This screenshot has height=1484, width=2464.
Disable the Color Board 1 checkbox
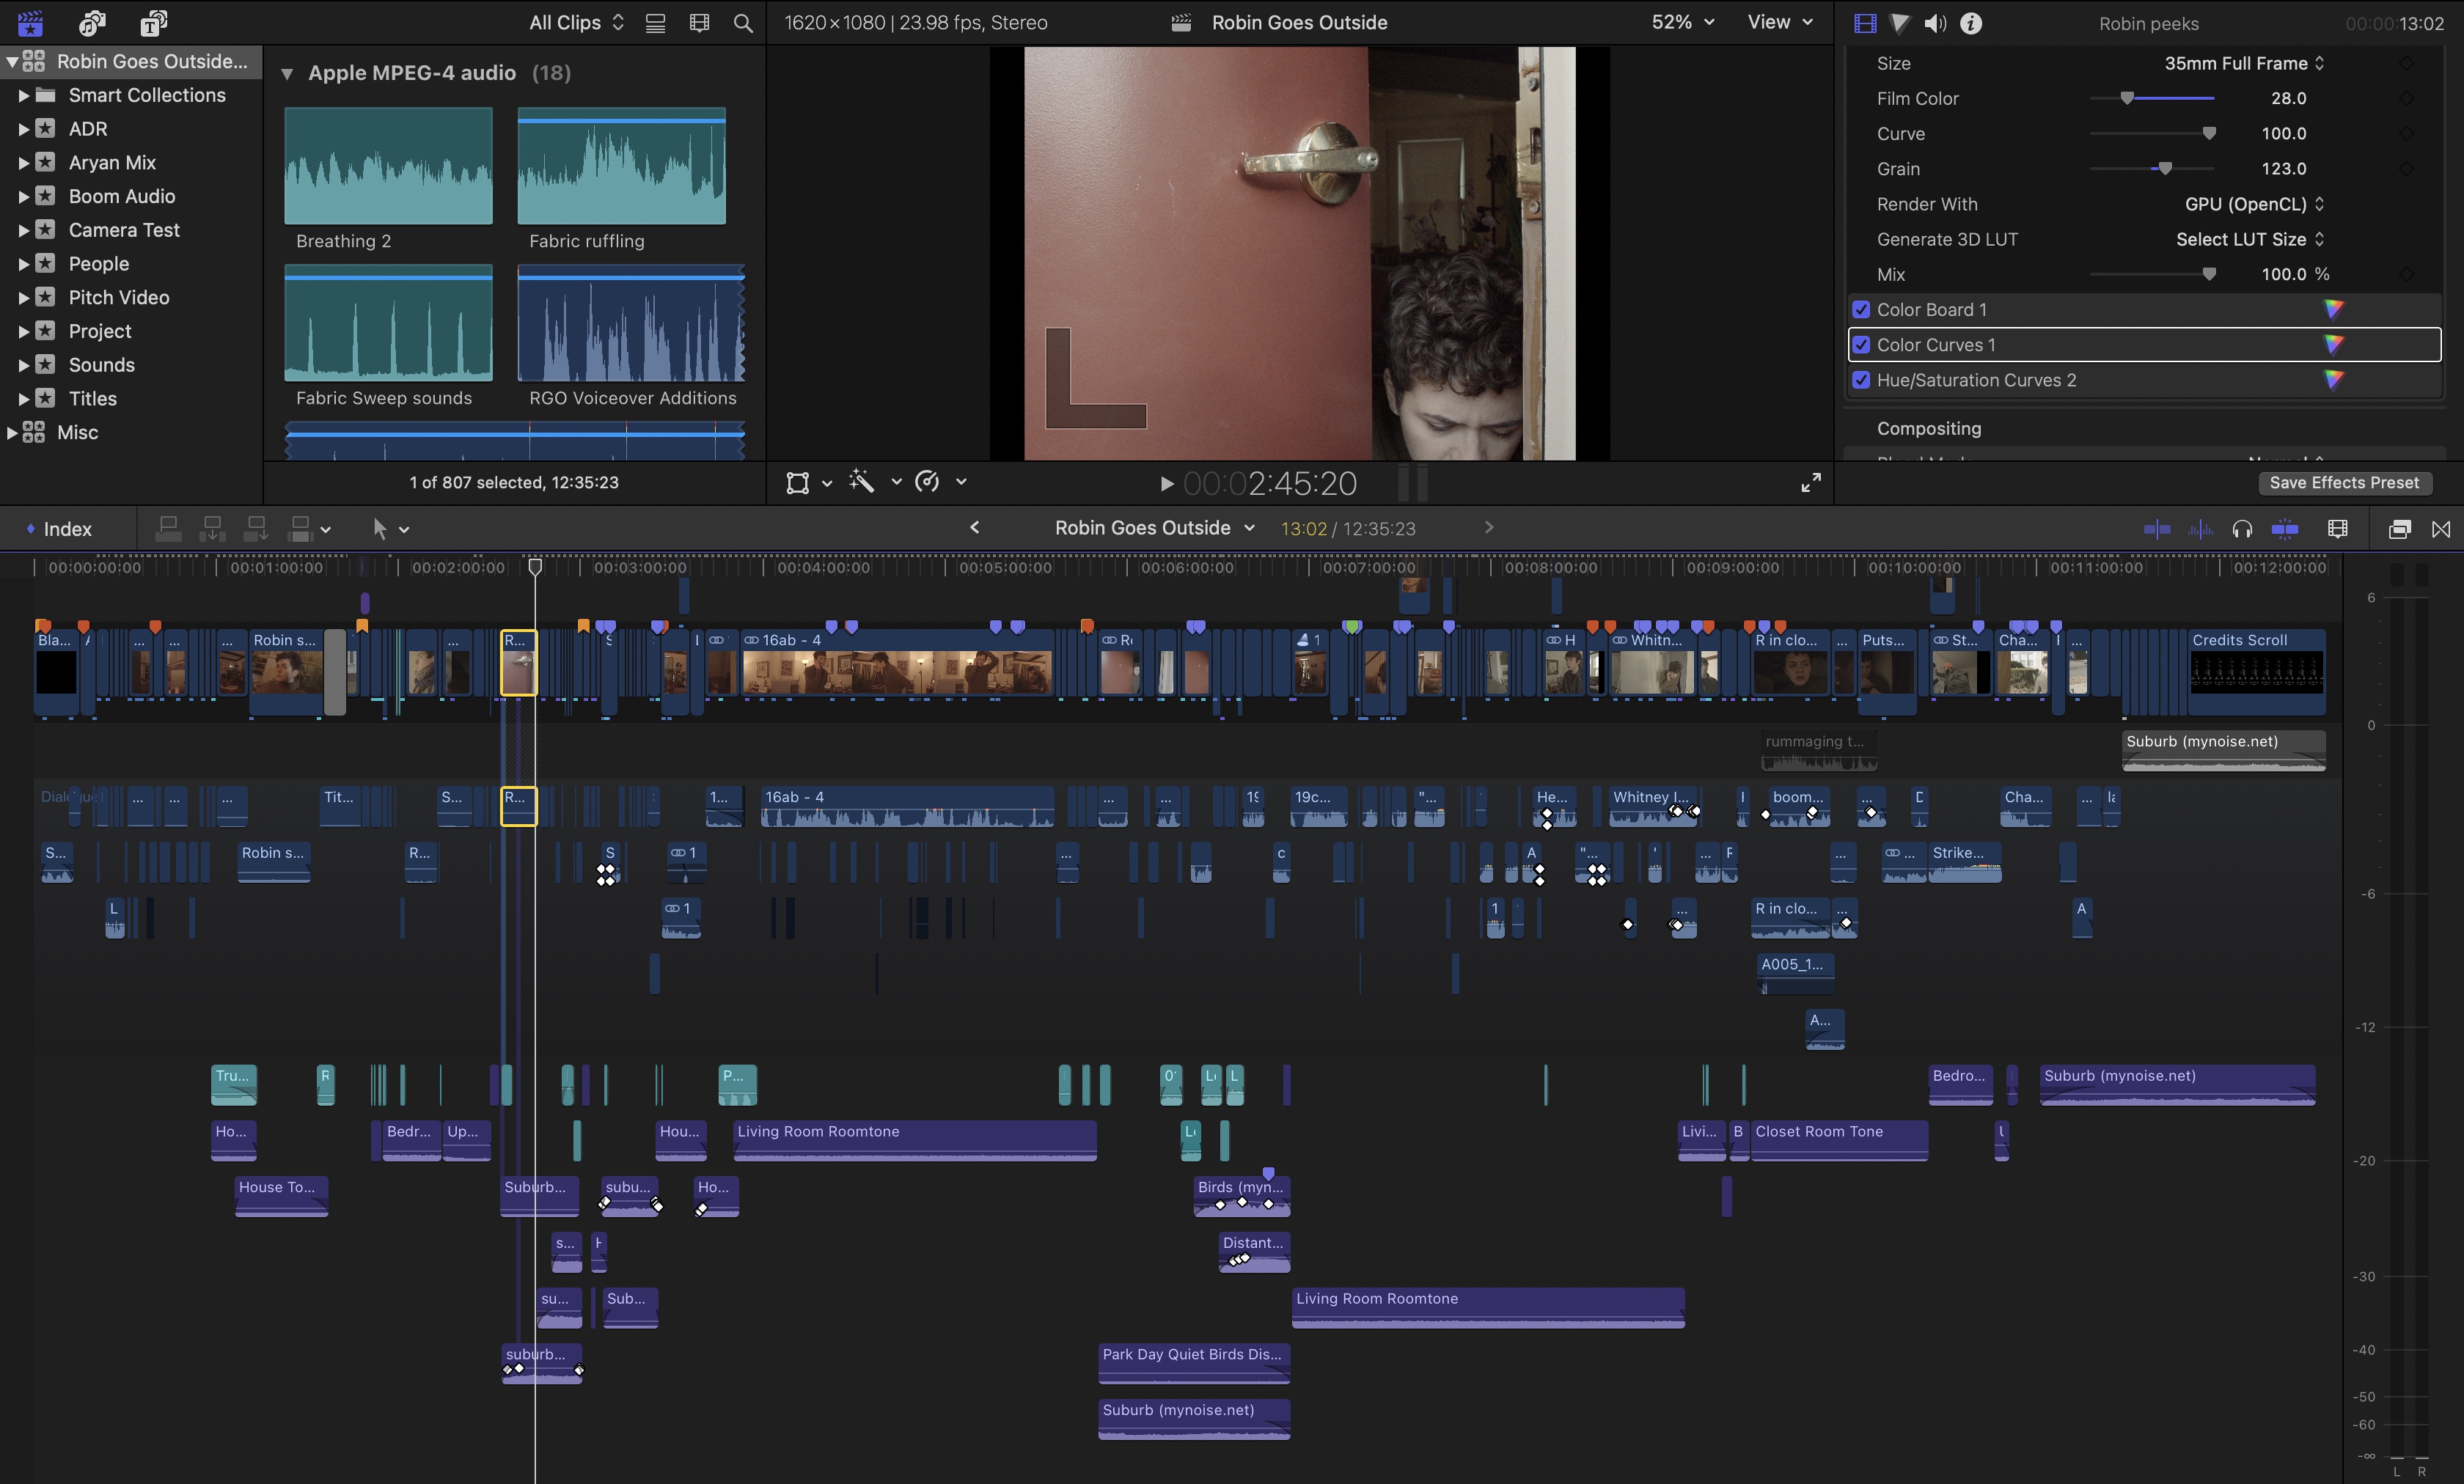[x=1861, y=310]
